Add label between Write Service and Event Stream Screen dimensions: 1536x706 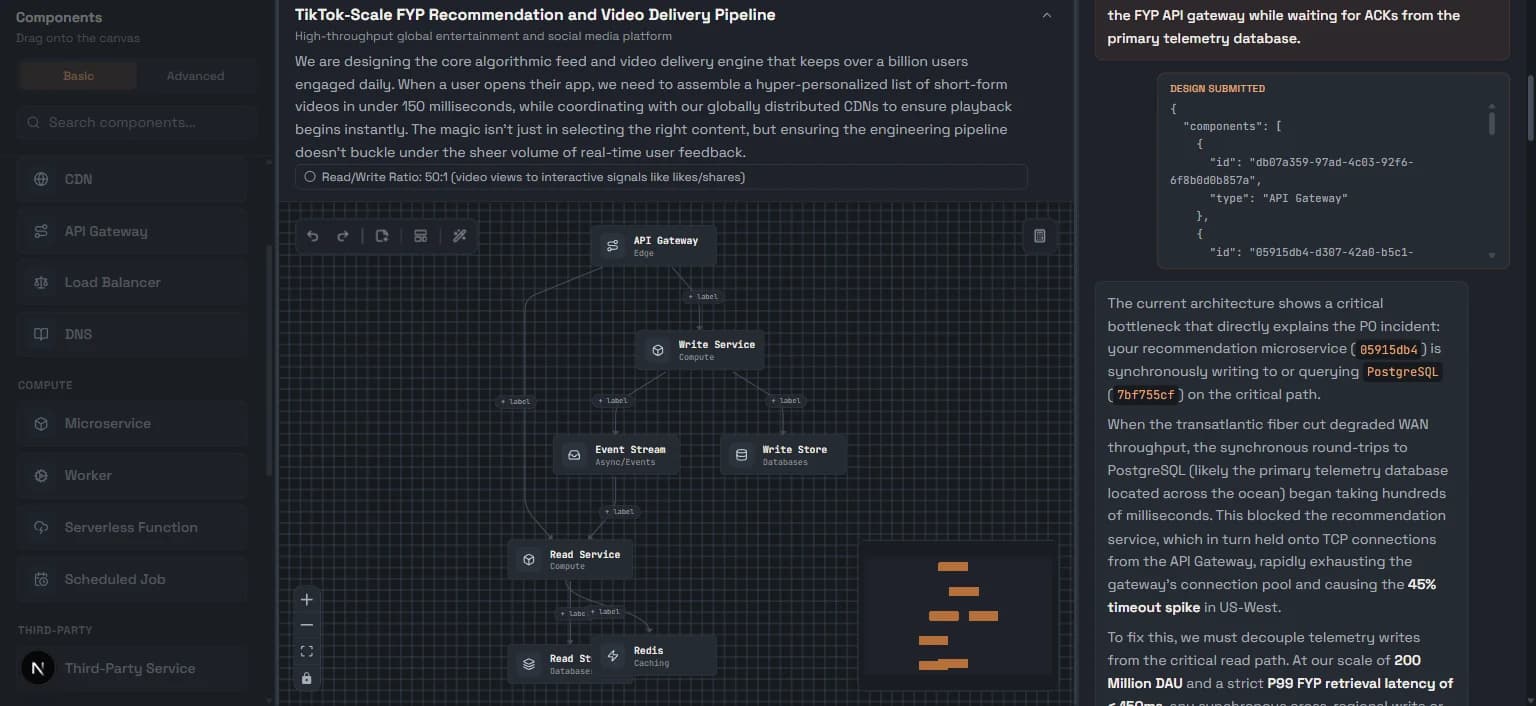pos(613,400)
